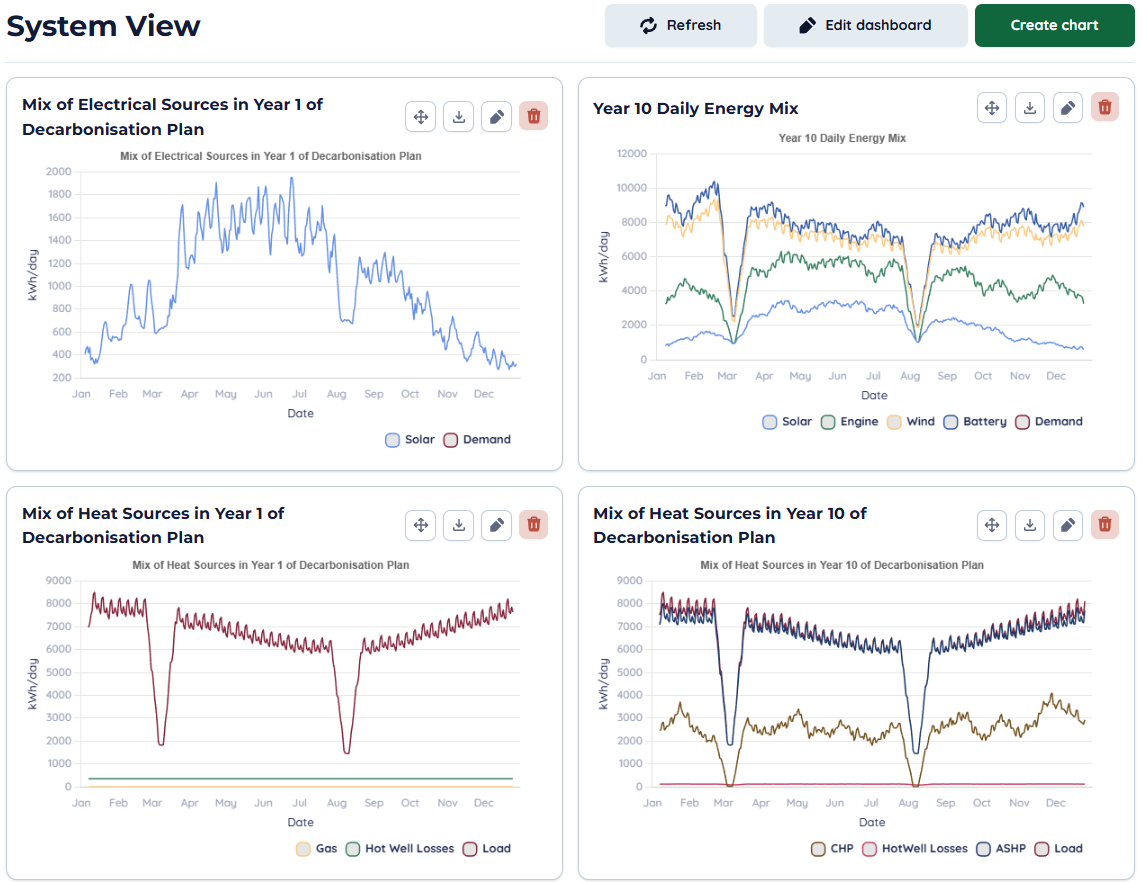
Task: Delete the Year 10 Daily Energy Mix chart
Action: coord(1105,108)
